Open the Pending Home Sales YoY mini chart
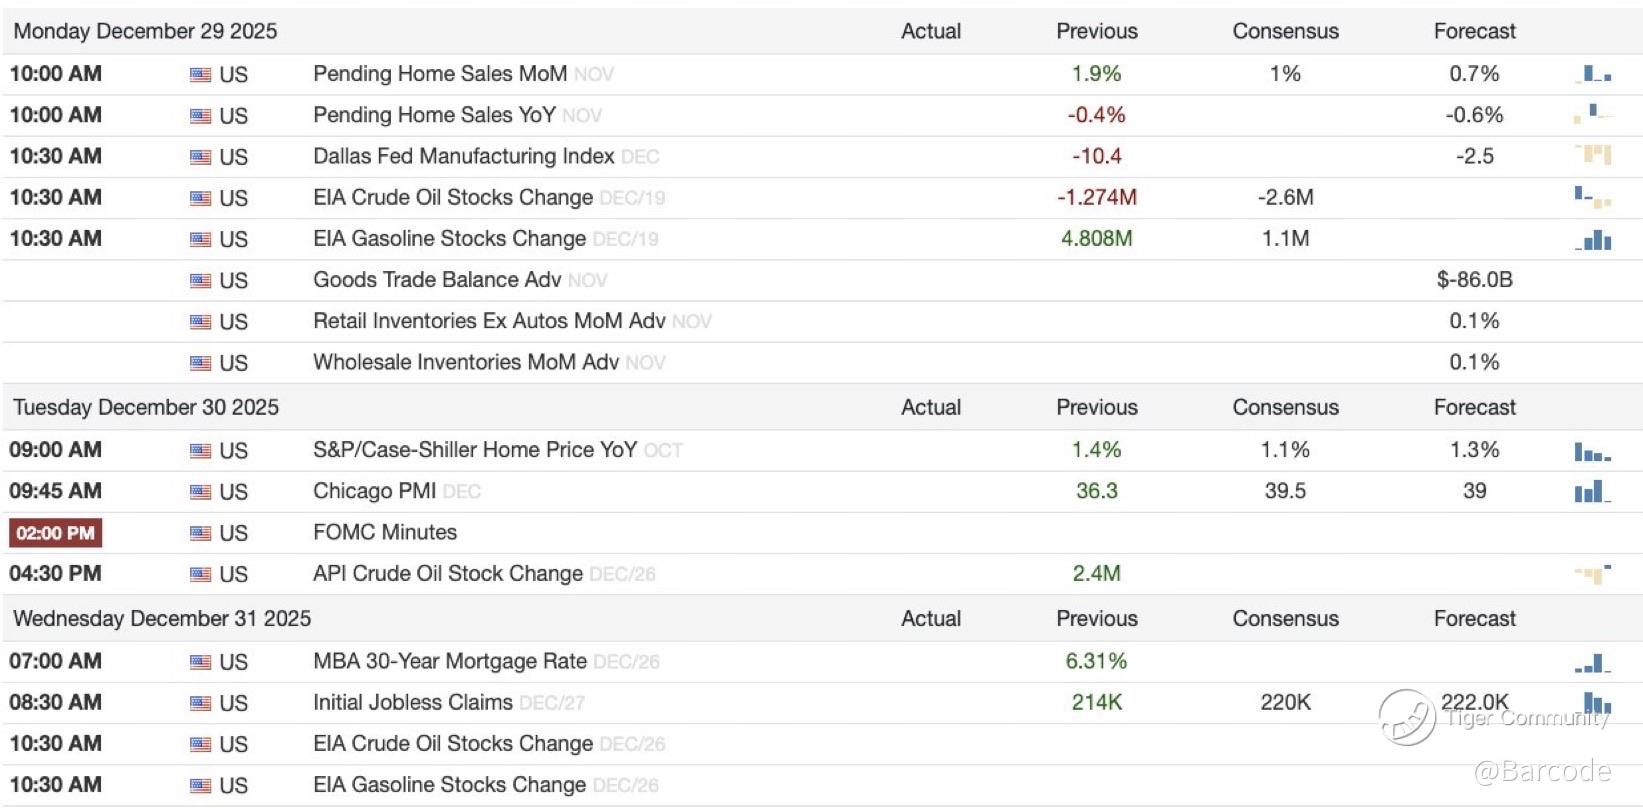Screen dimensions: 1643x808 click(x=1593, y=113)
